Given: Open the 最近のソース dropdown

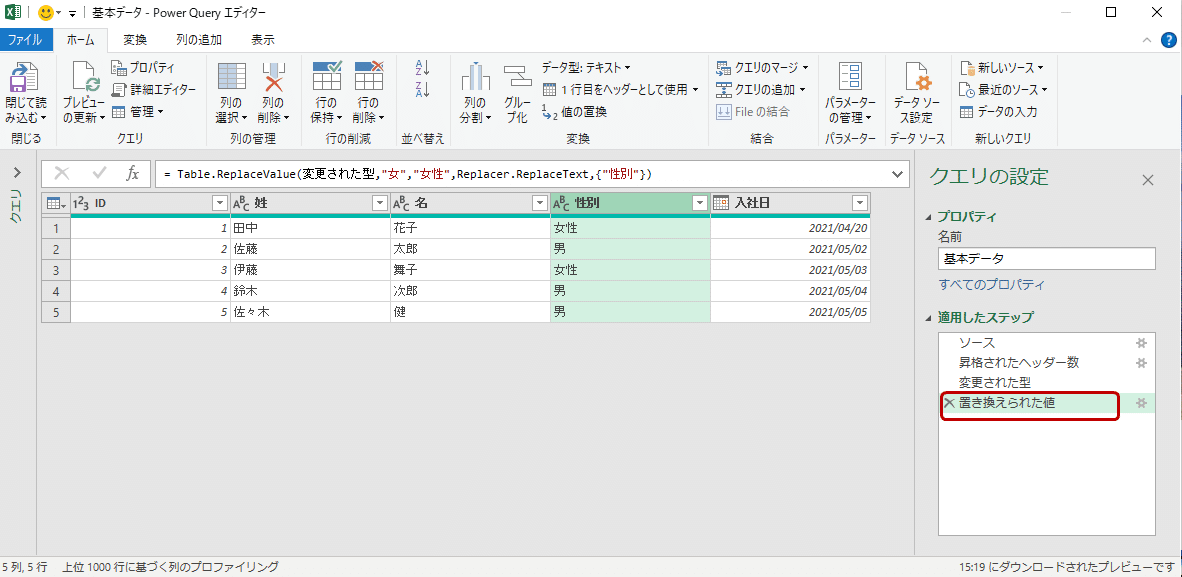Looking at the screenshot, I should pos(1003,90).
